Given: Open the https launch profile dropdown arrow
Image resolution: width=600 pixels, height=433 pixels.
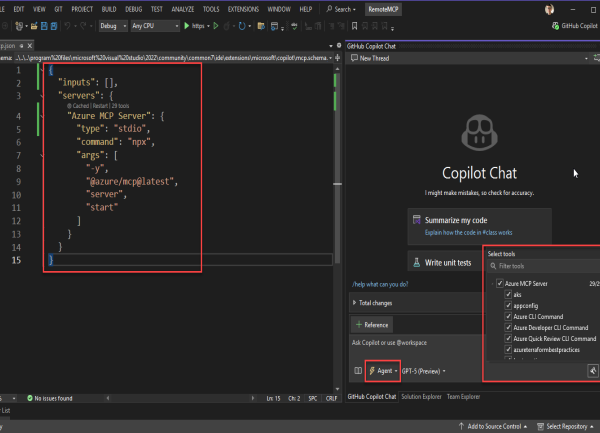Looking at the screenshot, I should coord(208,26).
